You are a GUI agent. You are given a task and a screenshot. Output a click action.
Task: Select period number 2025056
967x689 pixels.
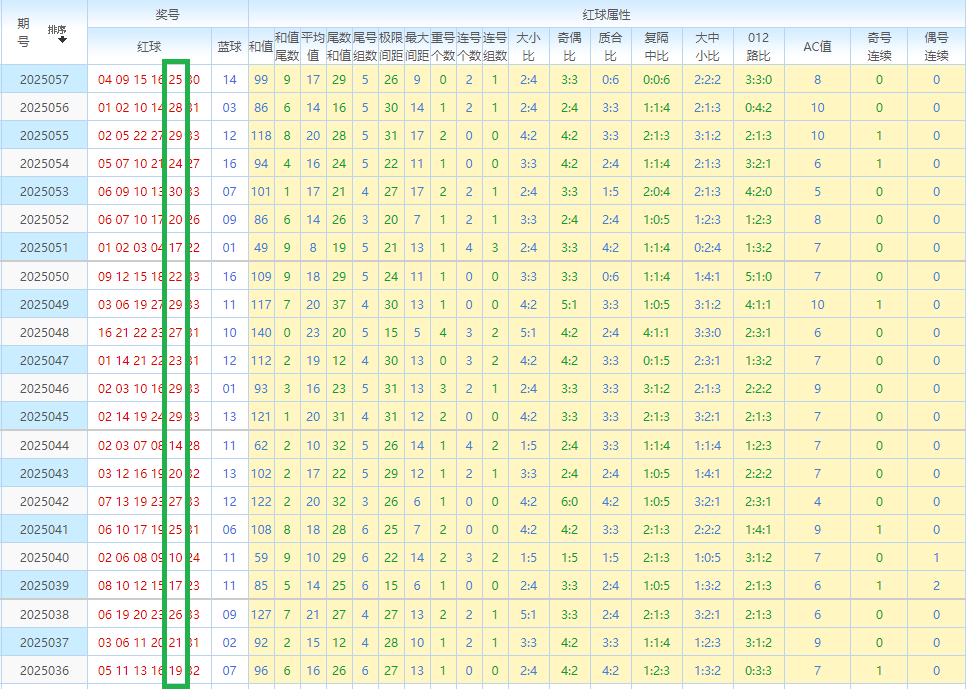pos(44,107)
